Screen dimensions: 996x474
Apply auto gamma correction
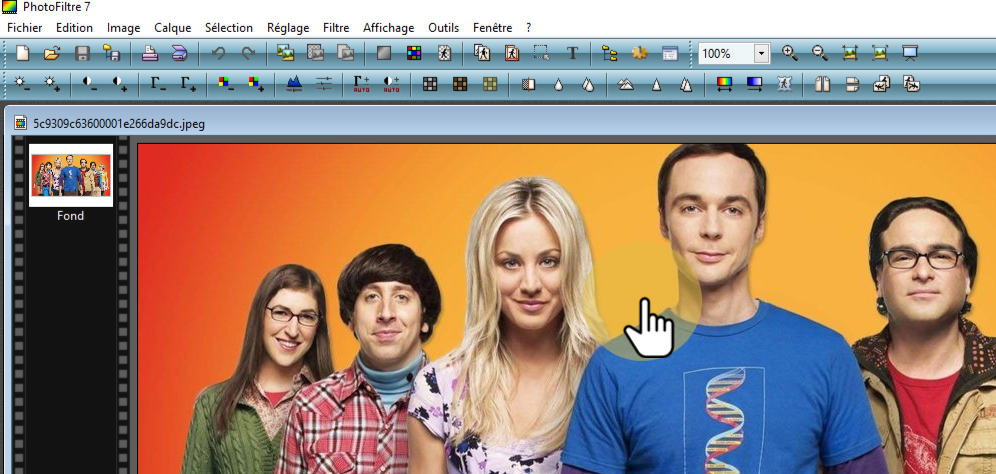point(361,84)
